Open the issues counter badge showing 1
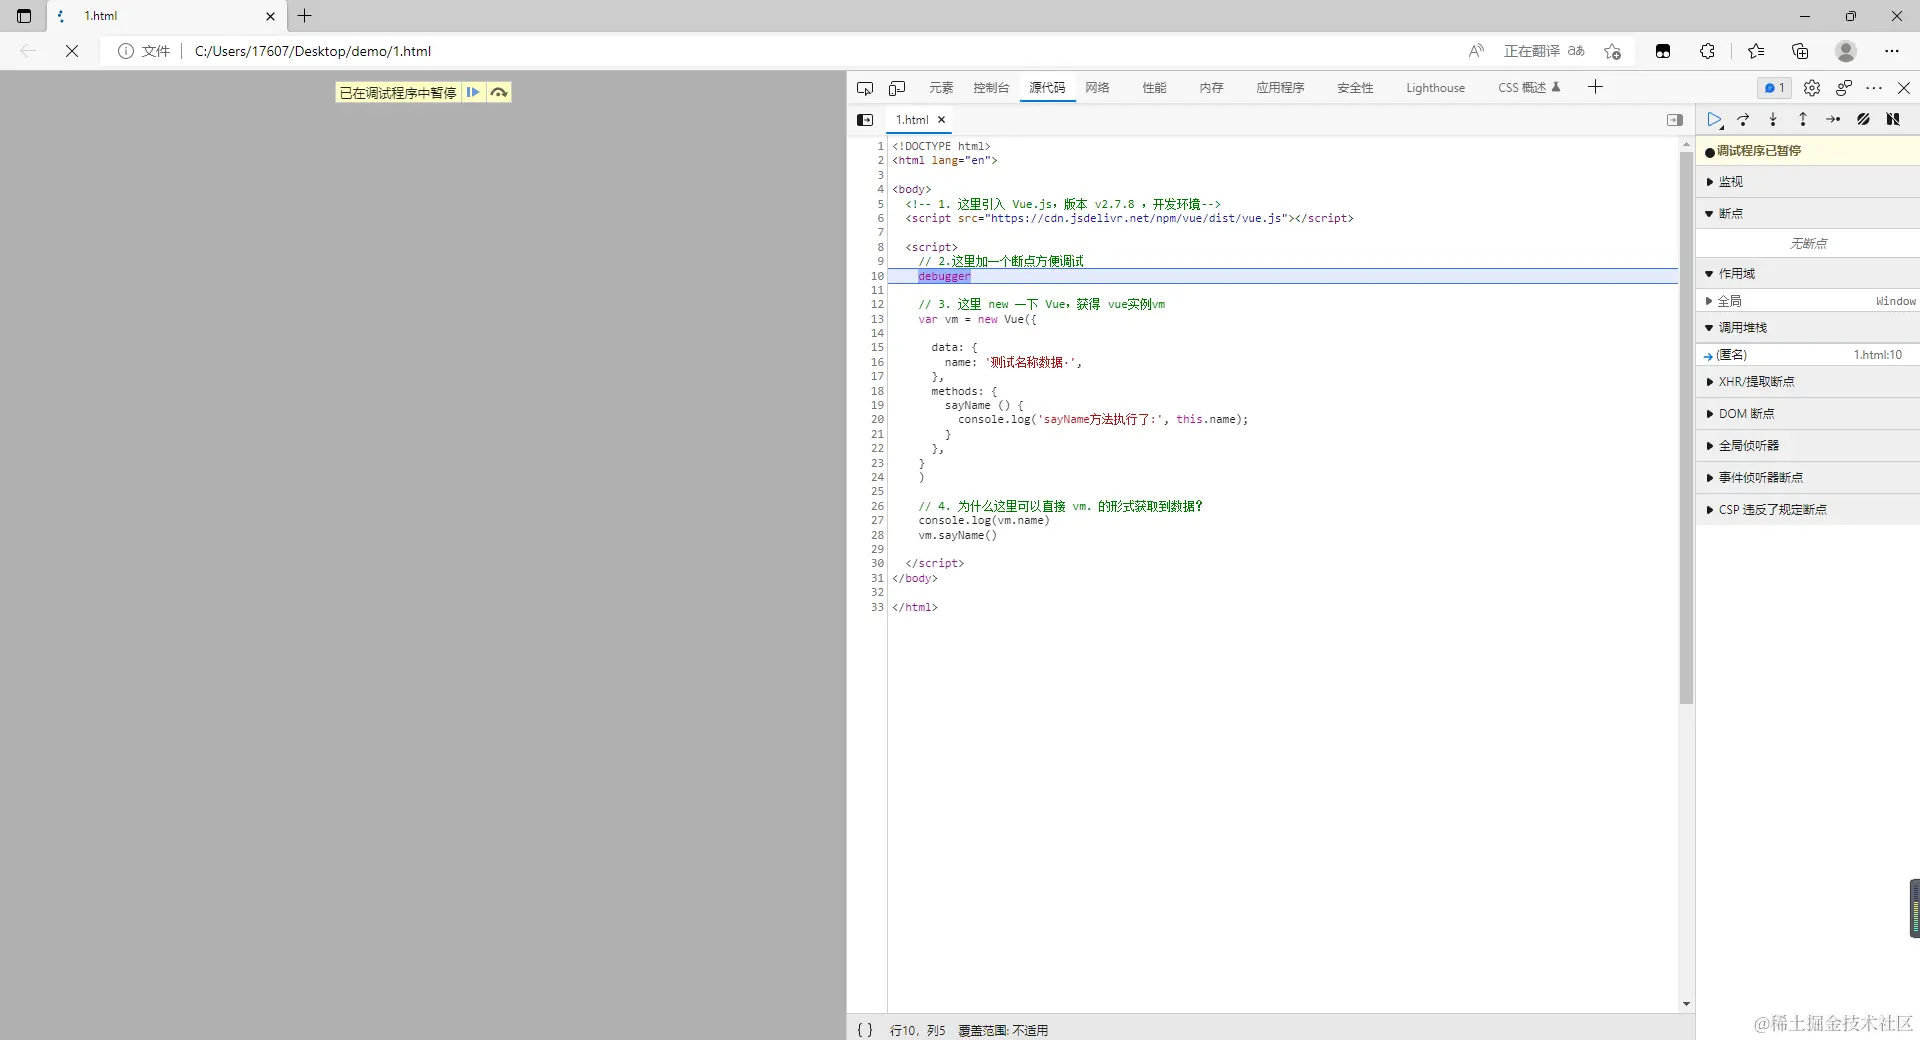Image resolution: width=1920 pixels, height=1040 pixels. 1775,88
